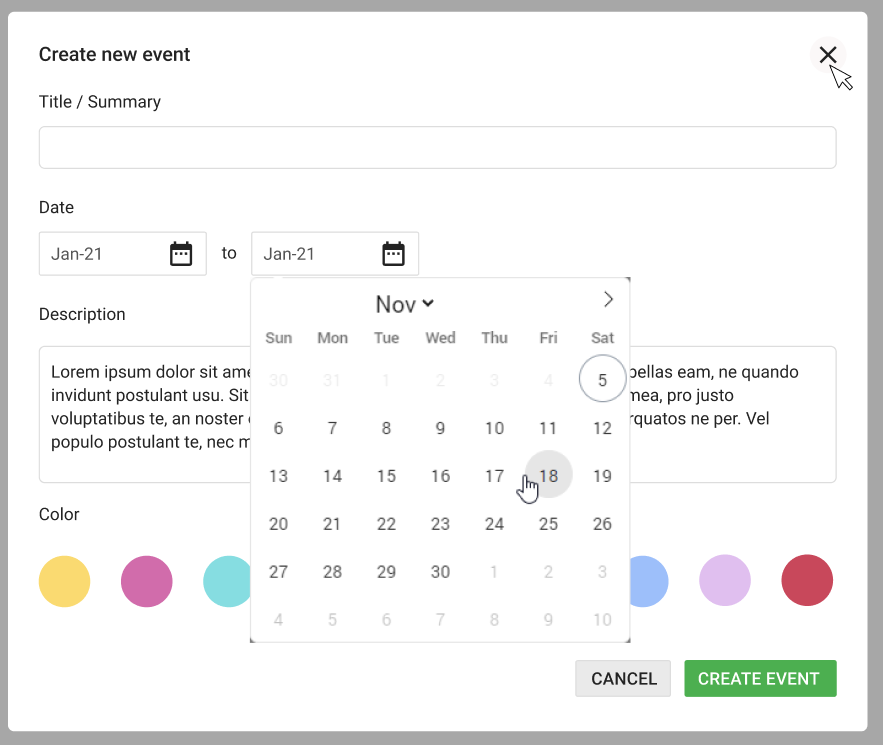Click the end date calendar icon
This screenshot has width=883, height=745.
pyautogui.click(x=393, y=254)
